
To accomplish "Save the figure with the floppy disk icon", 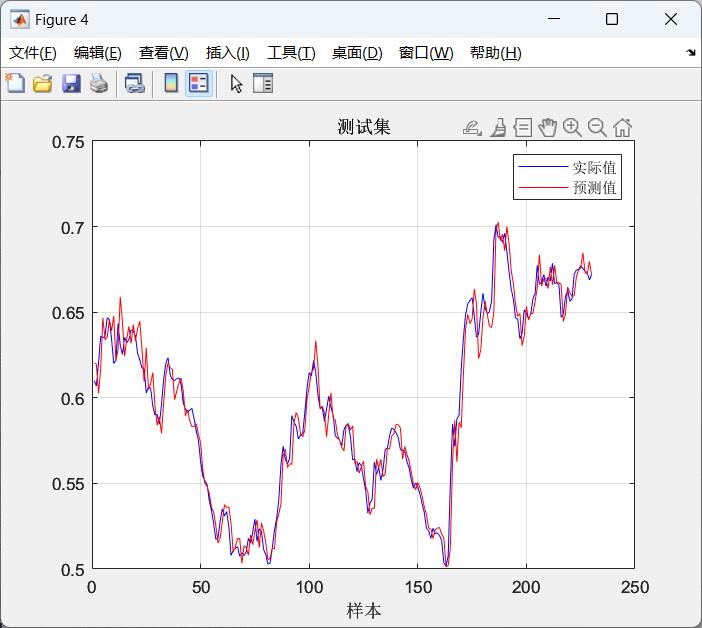I will (x=71, y=84).
